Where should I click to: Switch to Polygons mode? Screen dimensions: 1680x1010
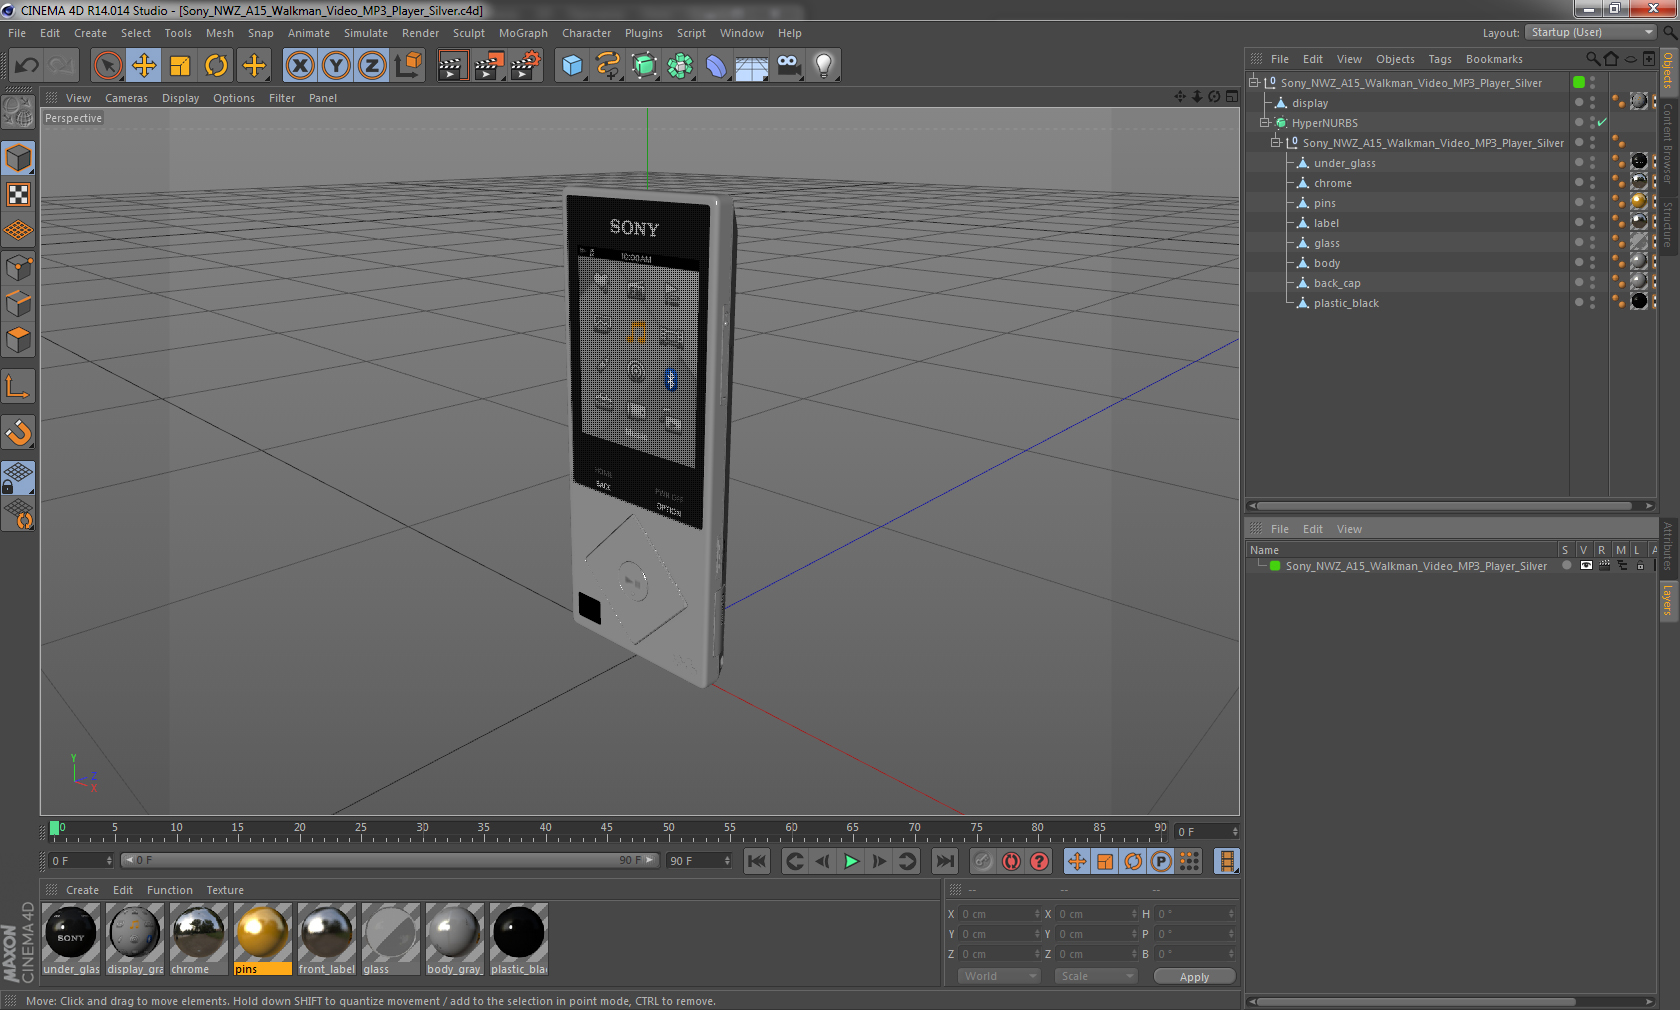(x=18, y=340)
